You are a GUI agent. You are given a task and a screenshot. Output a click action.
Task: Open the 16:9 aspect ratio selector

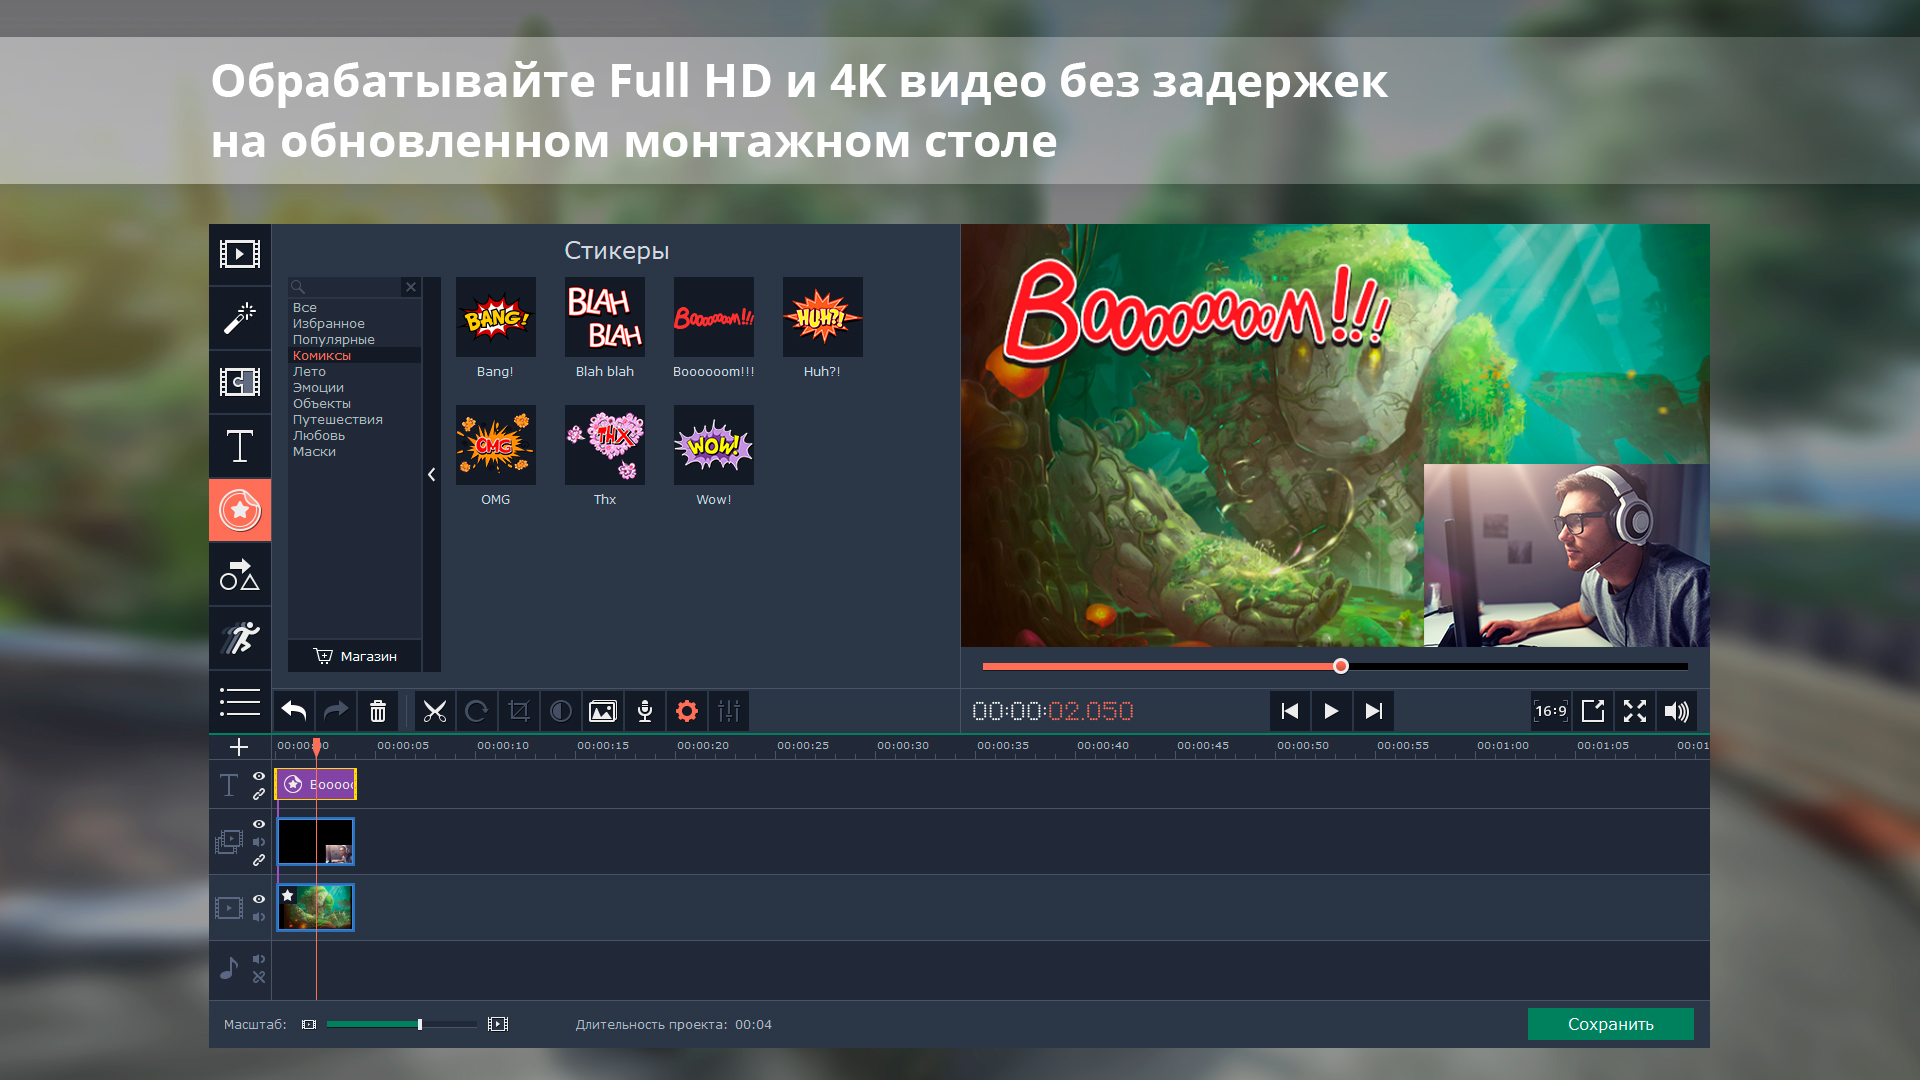pyautogui.click(x=1551, y=711)
